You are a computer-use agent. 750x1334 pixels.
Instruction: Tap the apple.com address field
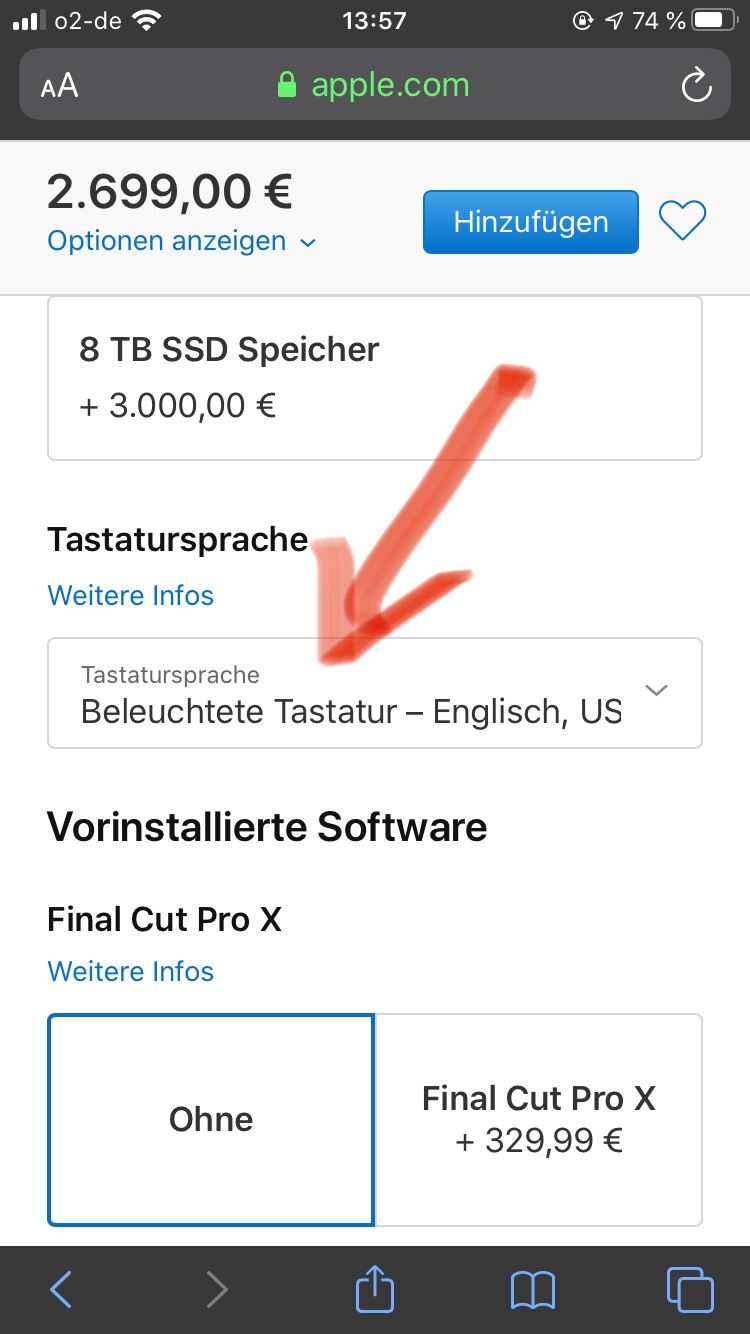(x=389, y=86)
